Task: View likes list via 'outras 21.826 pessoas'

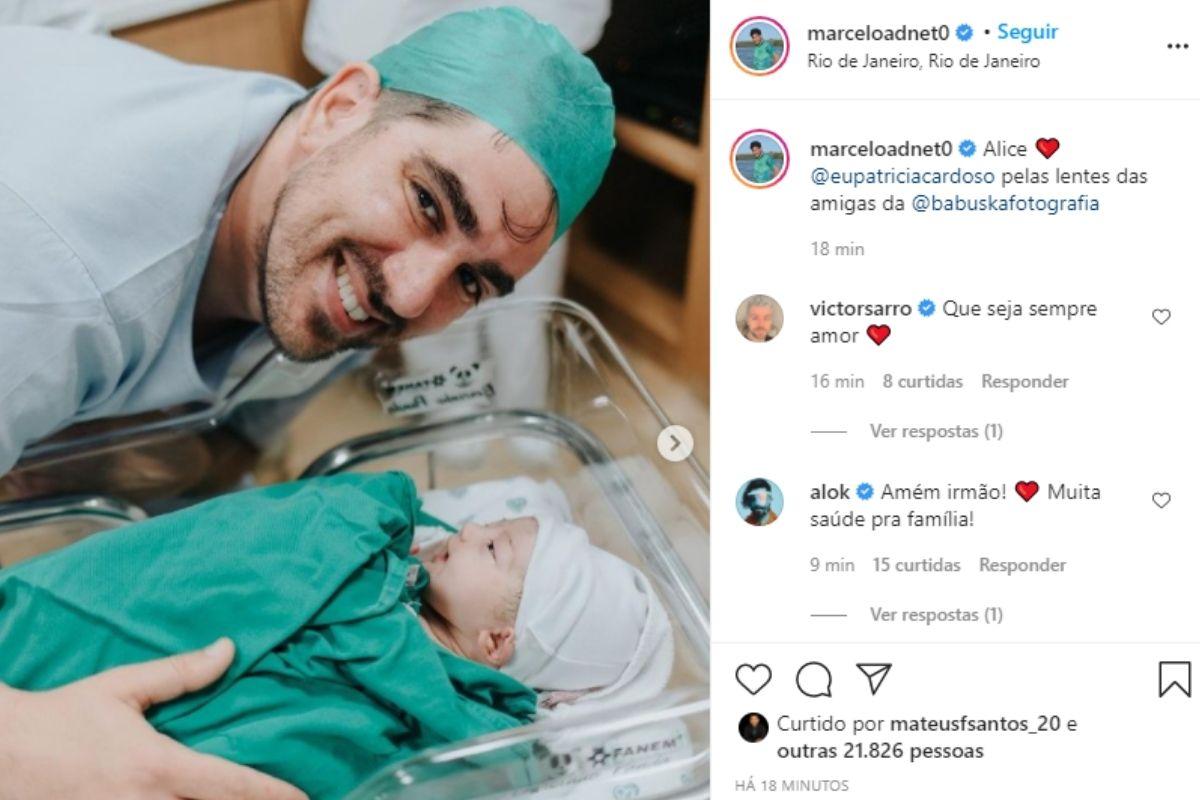Action: [880, 750]
